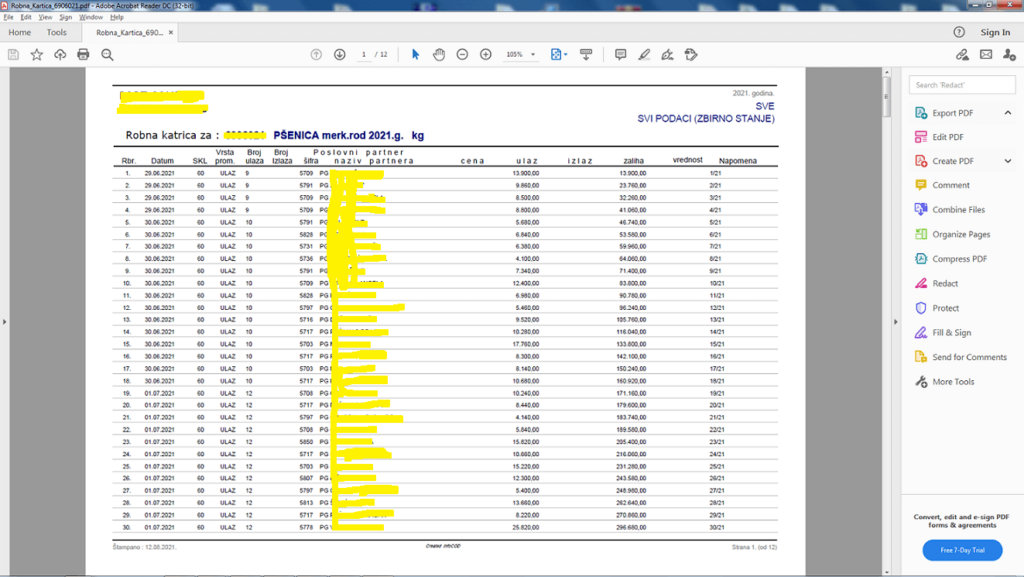Share link icon in toolbar
Viewport: 1024px width, 577px height.
click(x=963, y=55)
